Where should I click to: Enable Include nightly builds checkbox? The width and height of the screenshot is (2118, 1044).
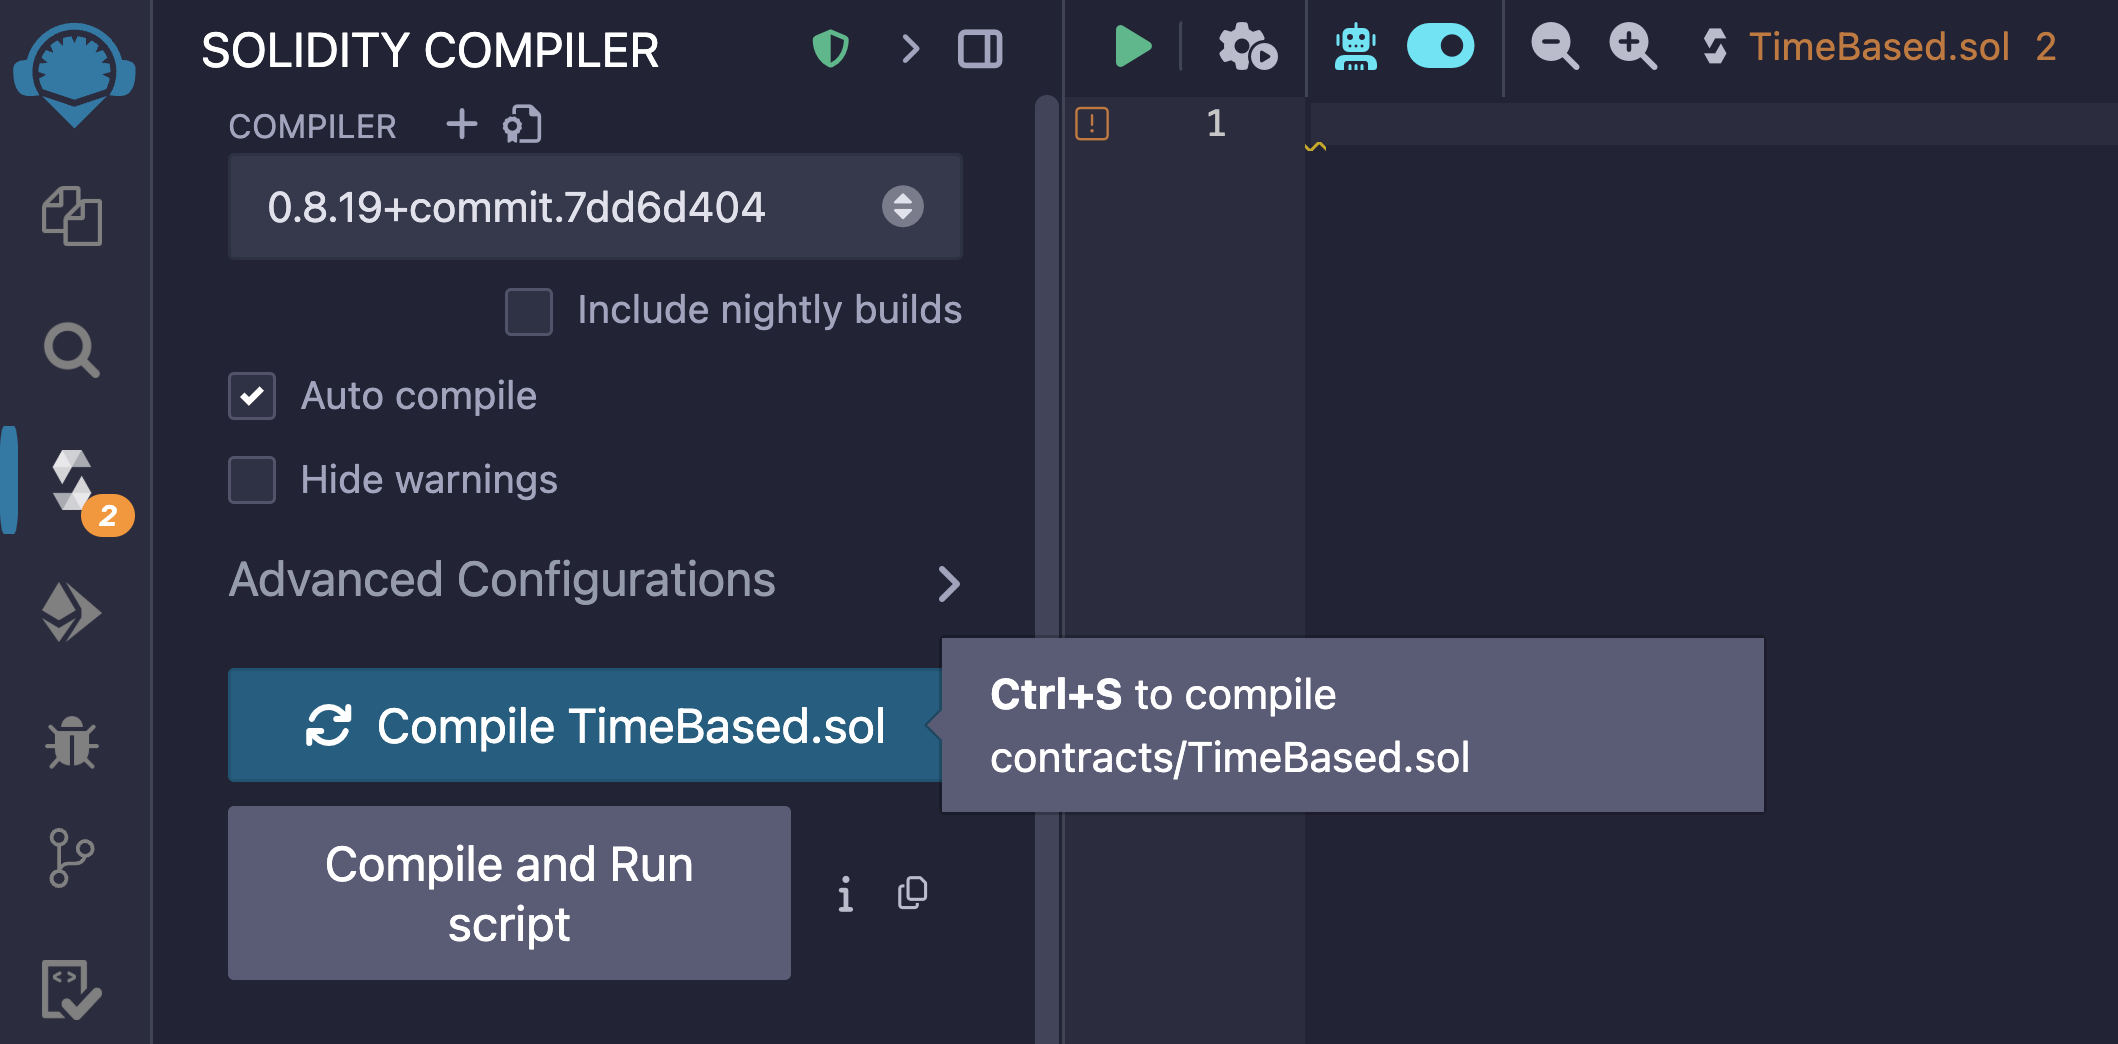[529, 311]
